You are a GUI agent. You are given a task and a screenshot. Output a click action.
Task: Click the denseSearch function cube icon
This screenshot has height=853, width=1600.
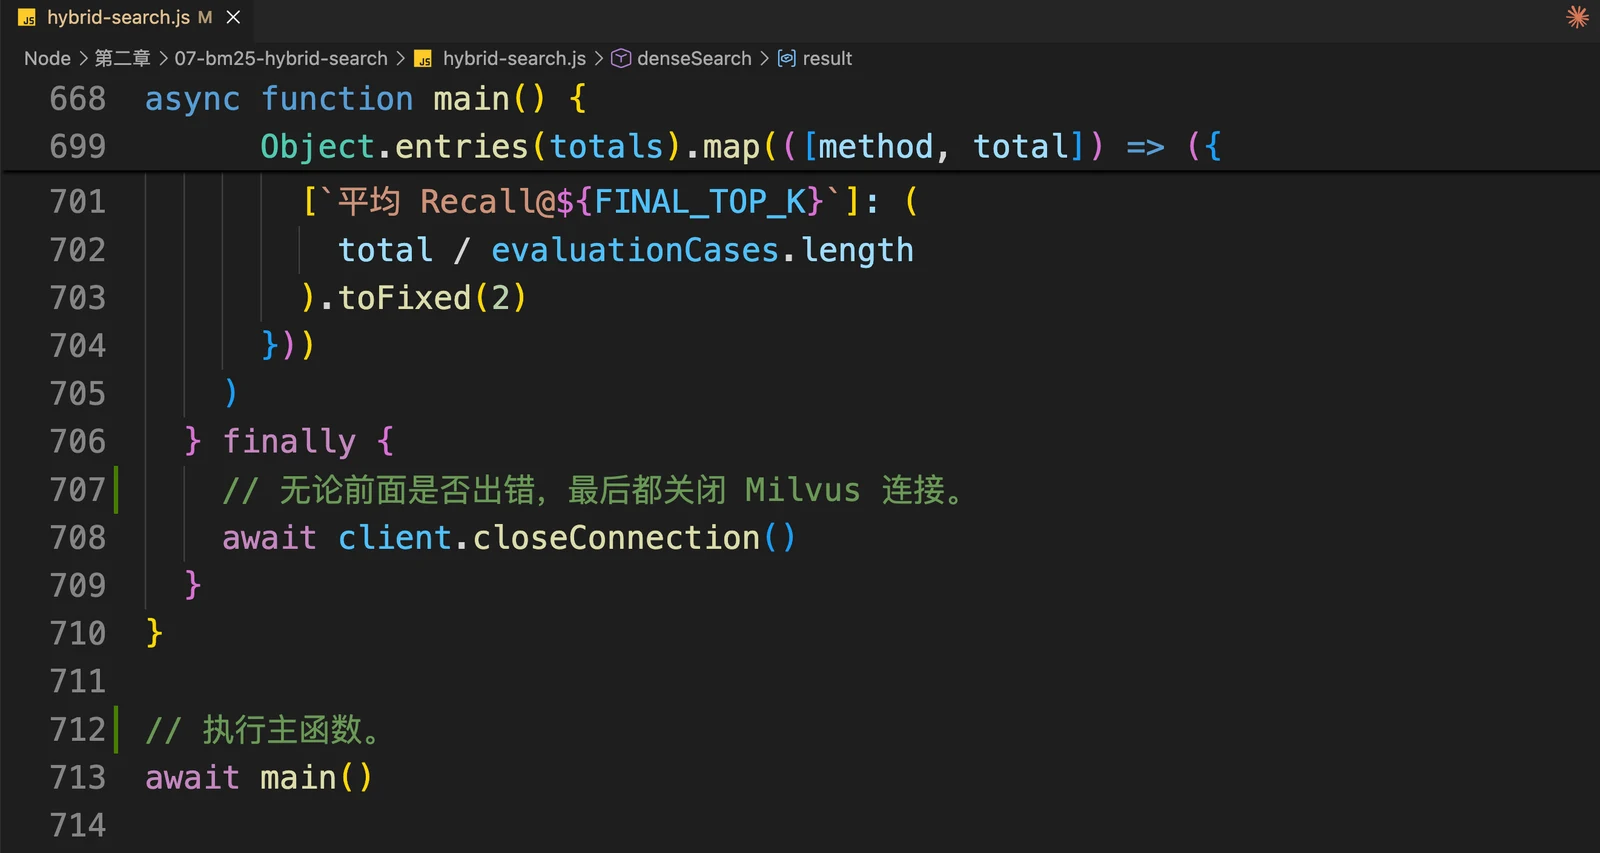621,58
